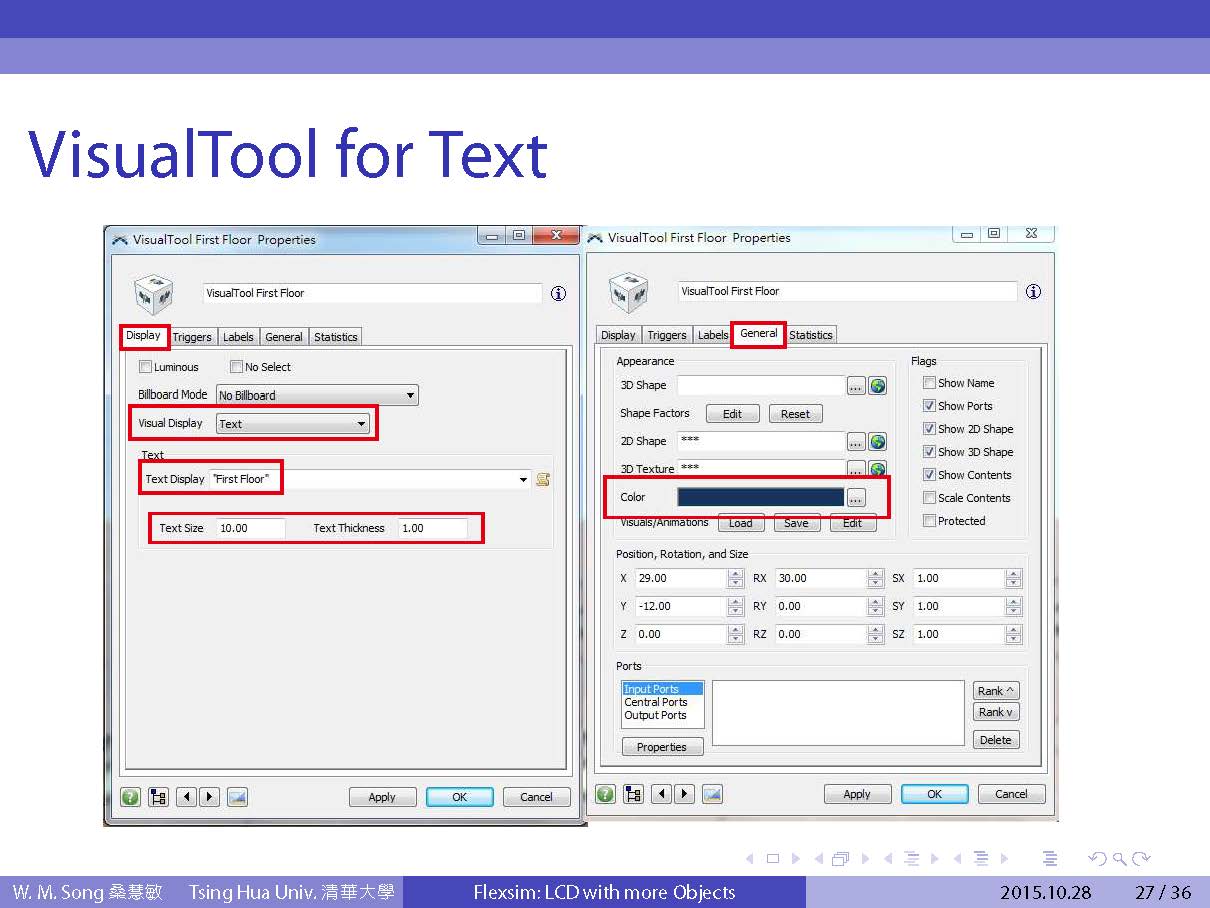The width and height of the screenshot is (1210, 908).
Task: Browse for a 2D Shape with the ellipsis button
Action: coord(856,441)
